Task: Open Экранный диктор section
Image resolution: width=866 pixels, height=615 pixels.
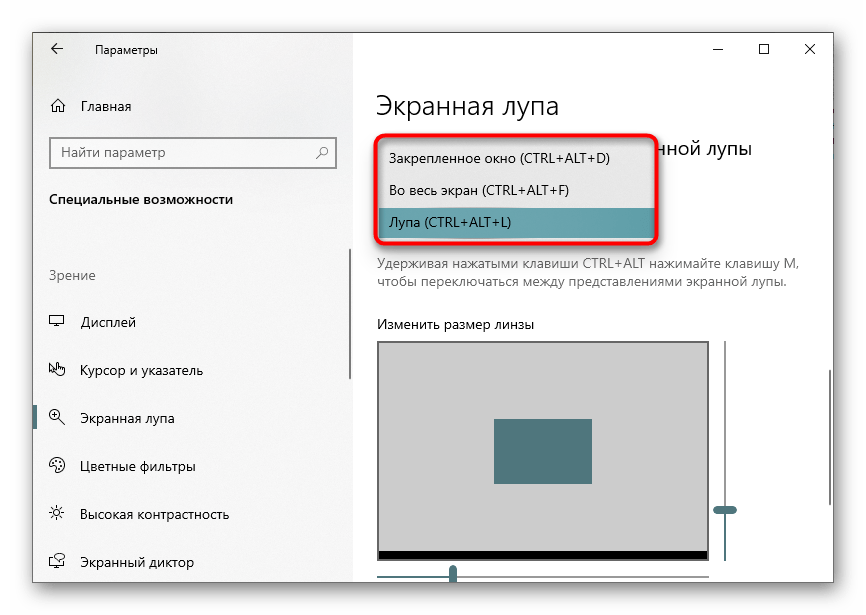Action: 137,563
